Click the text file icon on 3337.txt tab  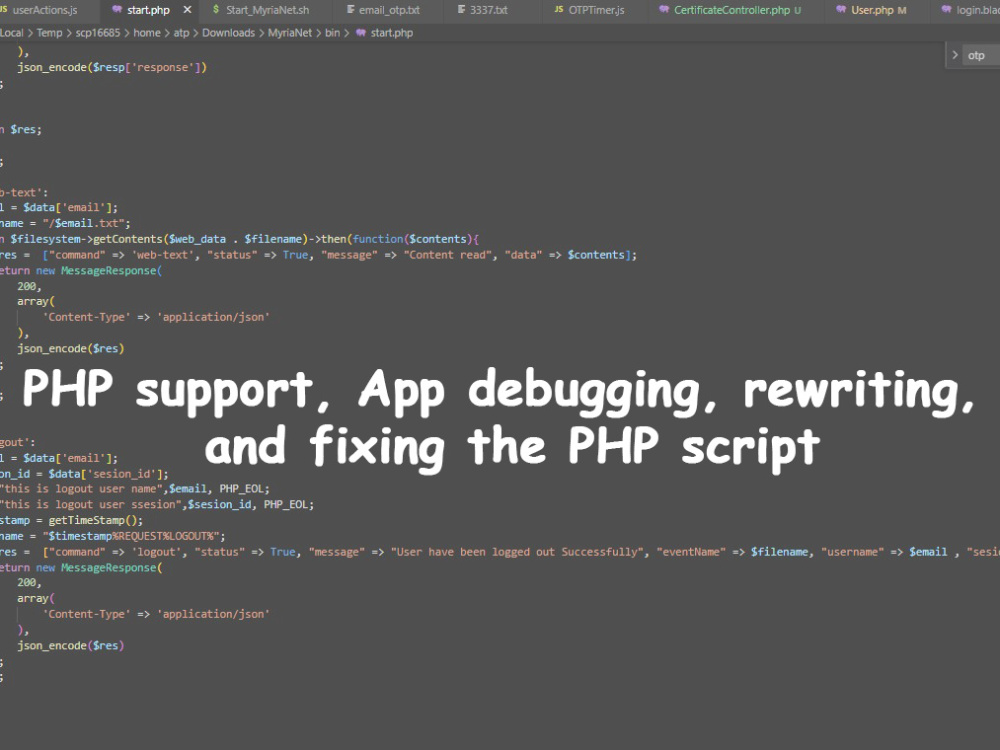point(461,10)
